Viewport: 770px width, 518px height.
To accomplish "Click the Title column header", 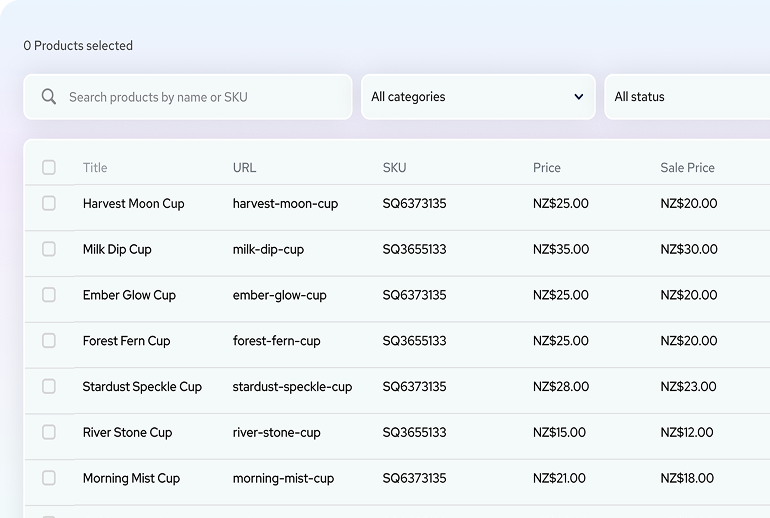I will (x=95, y=168).
